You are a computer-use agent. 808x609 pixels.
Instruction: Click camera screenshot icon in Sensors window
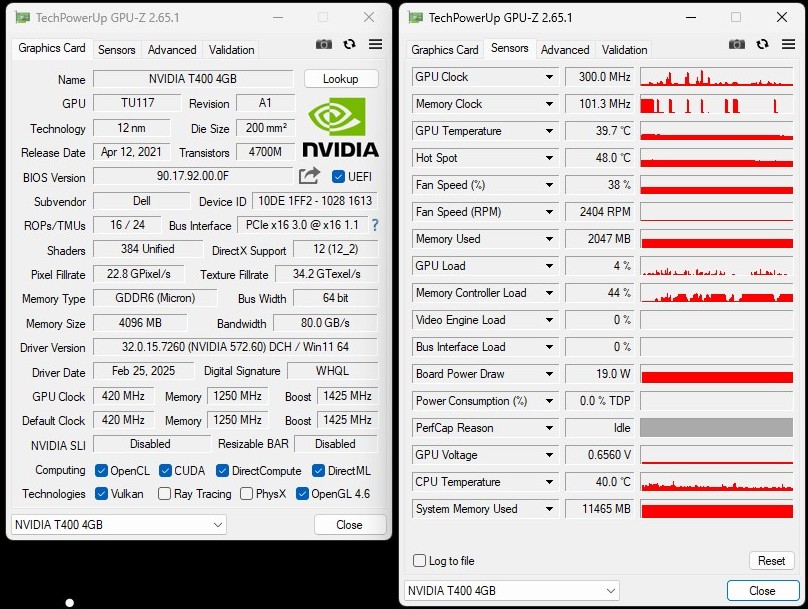737,44
